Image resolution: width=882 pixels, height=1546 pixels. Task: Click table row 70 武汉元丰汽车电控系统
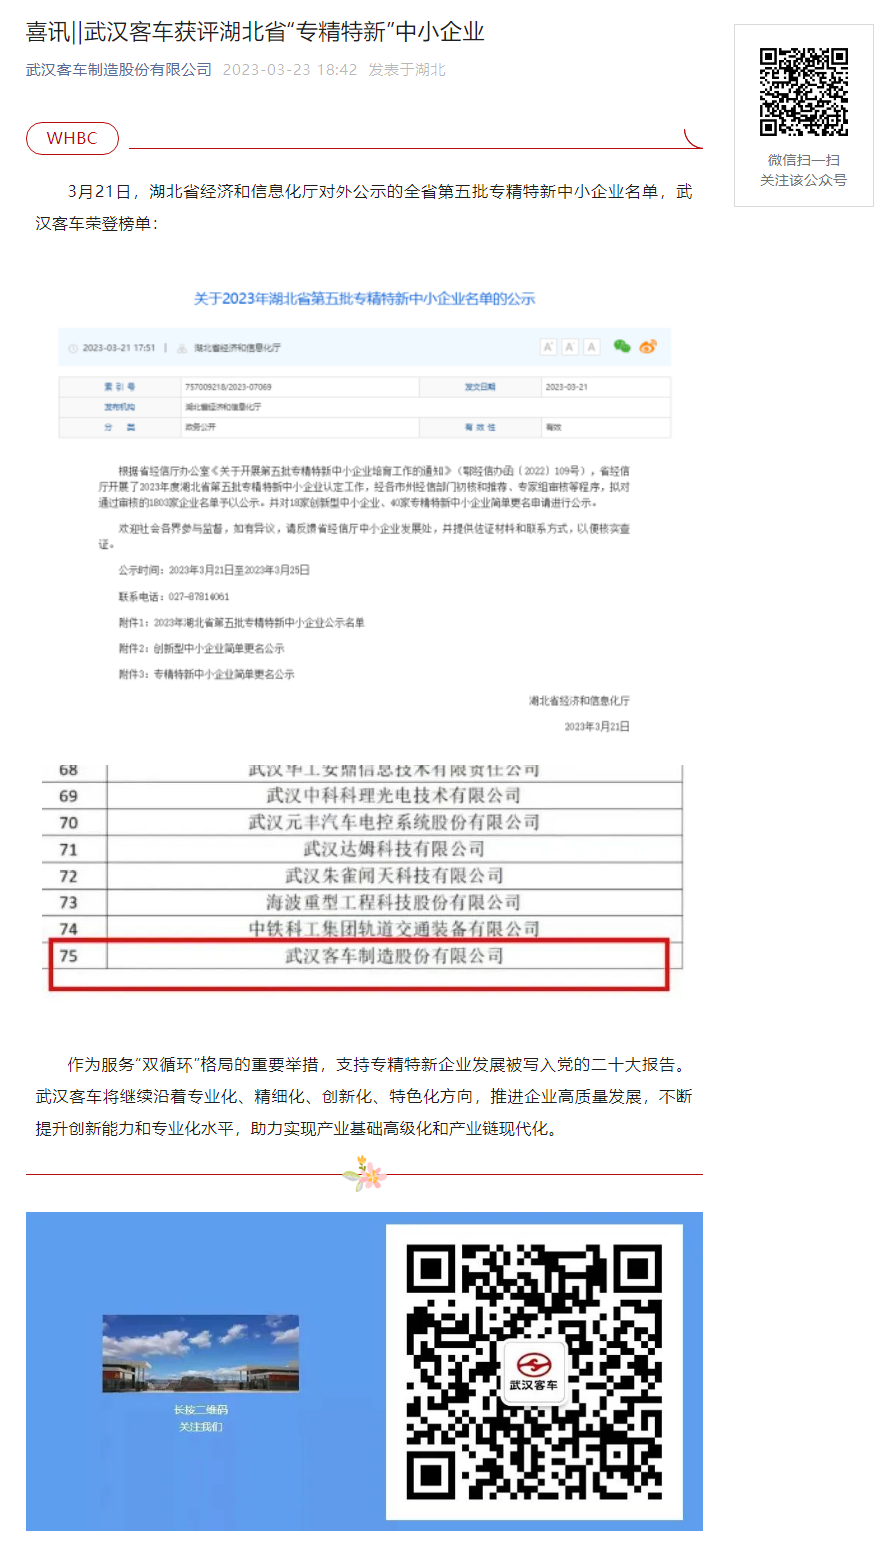coord(363,822)
